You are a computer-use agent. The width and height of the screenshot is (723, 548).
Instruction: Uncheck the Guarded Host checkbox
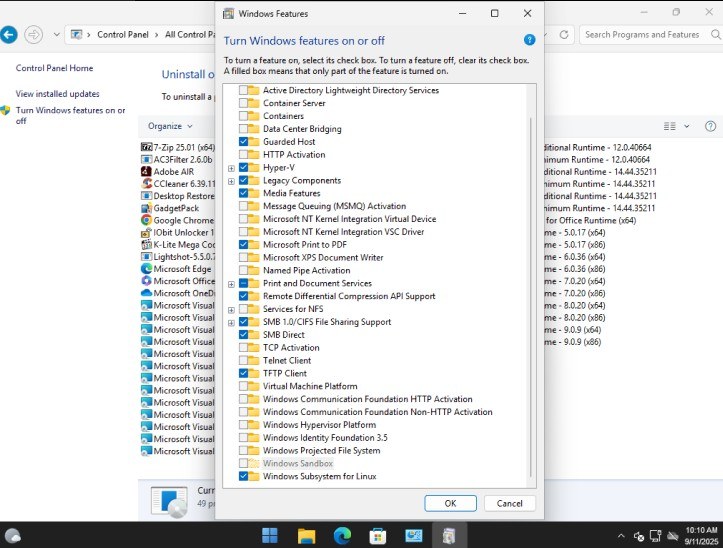[x=243, y=142]
